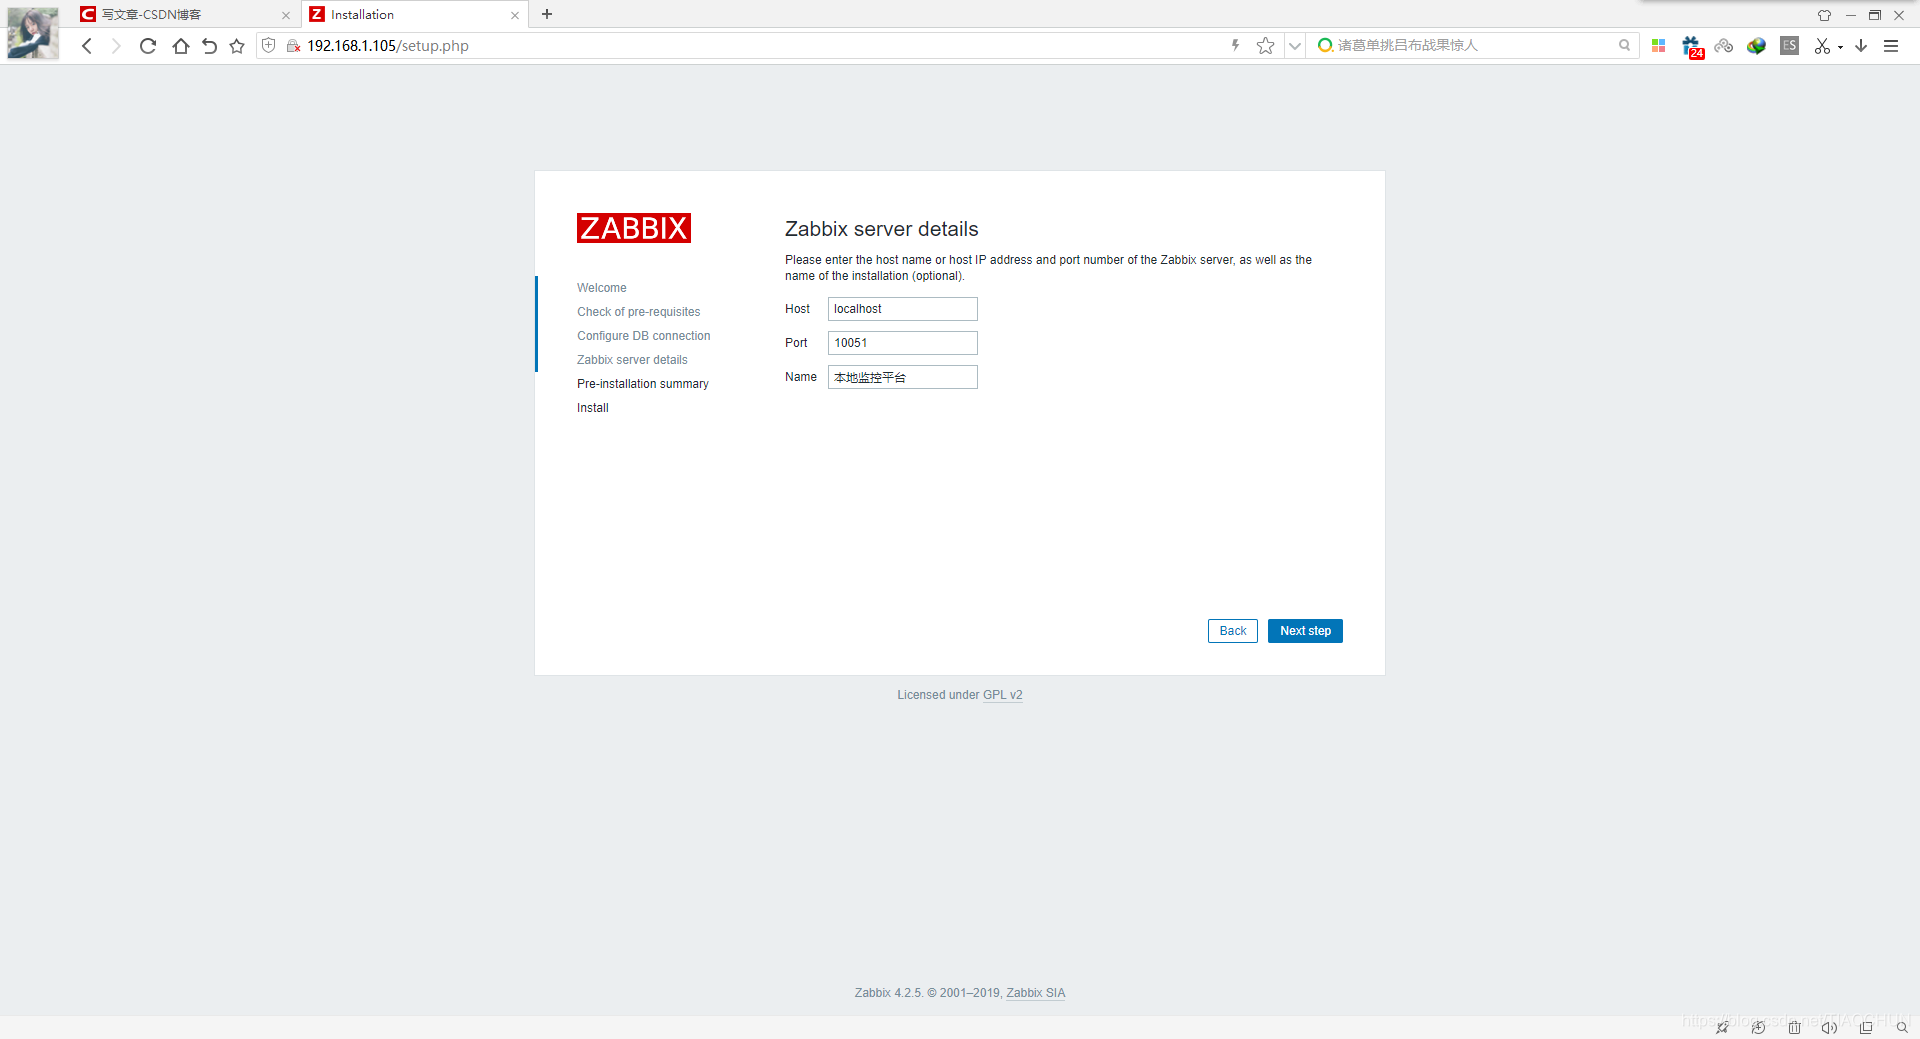The height and width of the screenshot is (1039, 1920).
Task: Select Zabbix server details step
Action: click(x=632, y=360)
